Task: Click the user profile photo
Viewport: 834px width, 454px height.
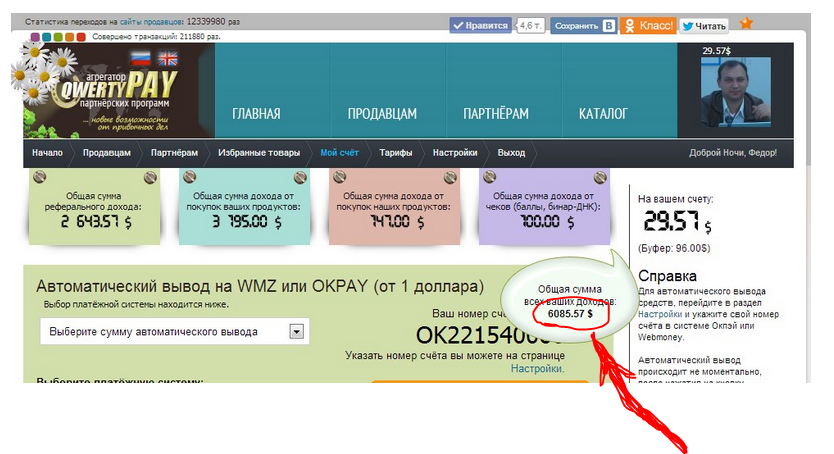Action: click(x=736, y=91)
